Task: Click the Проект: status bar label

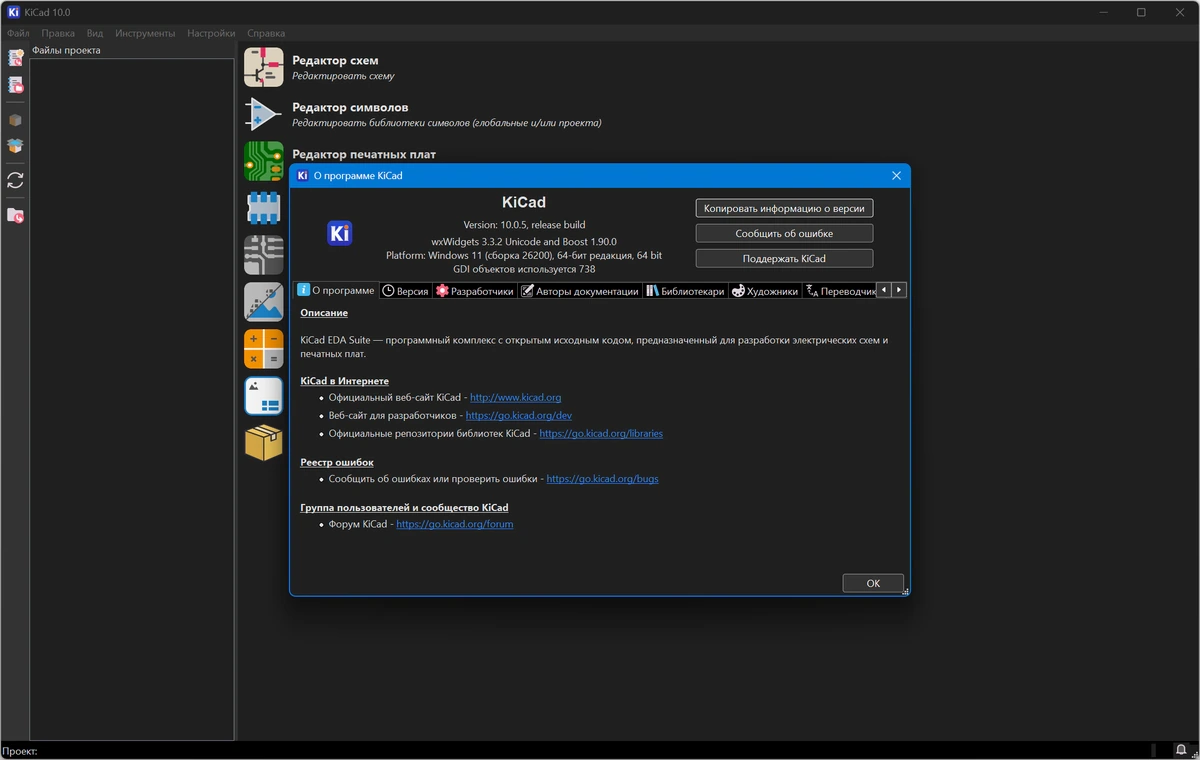Action: point(20,750)
